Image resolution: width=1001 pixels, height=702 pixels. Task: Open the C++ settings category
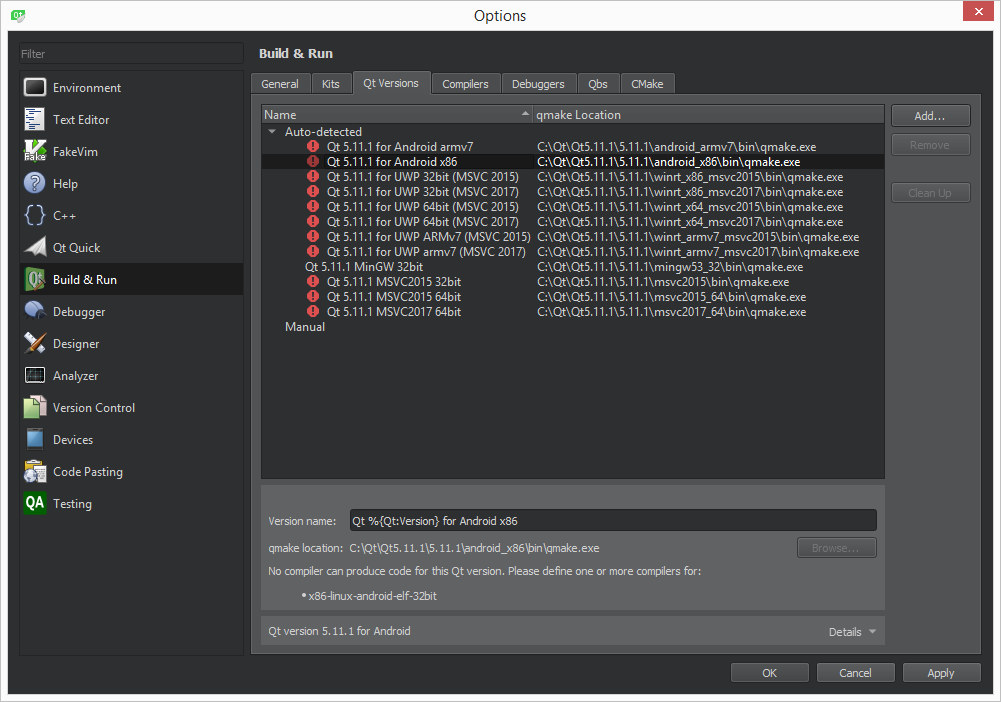[x=64, y=216]
